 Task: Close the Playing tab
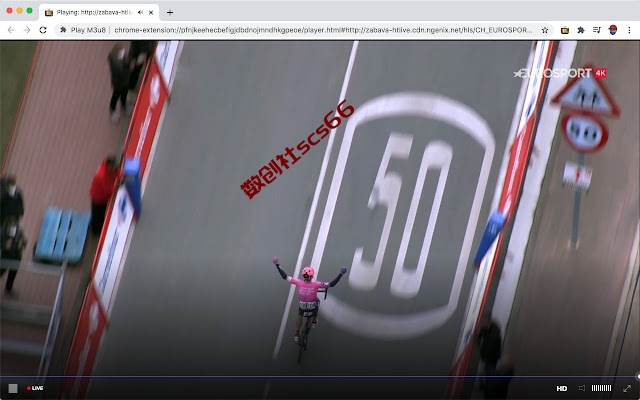click(151, 12)
